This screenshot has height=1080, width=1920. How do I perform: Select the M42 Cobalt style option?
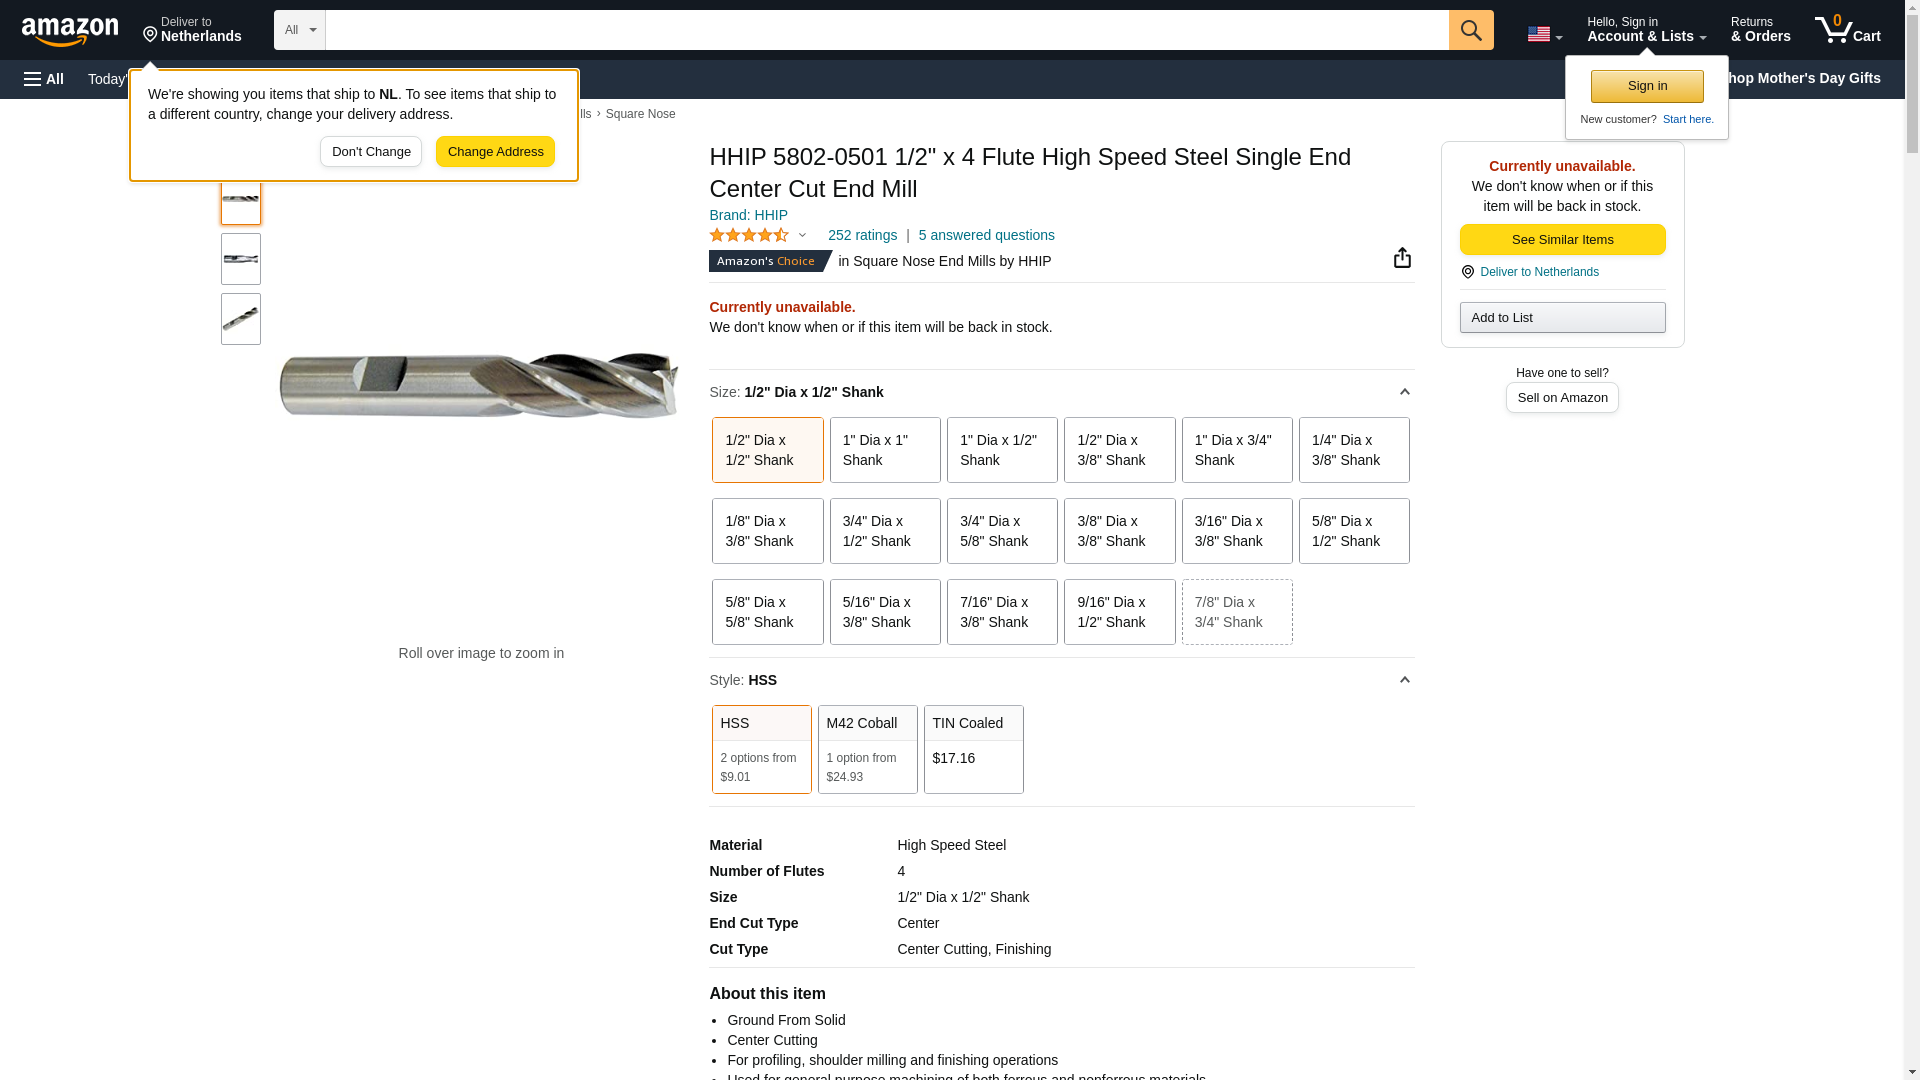pos(867,749)
